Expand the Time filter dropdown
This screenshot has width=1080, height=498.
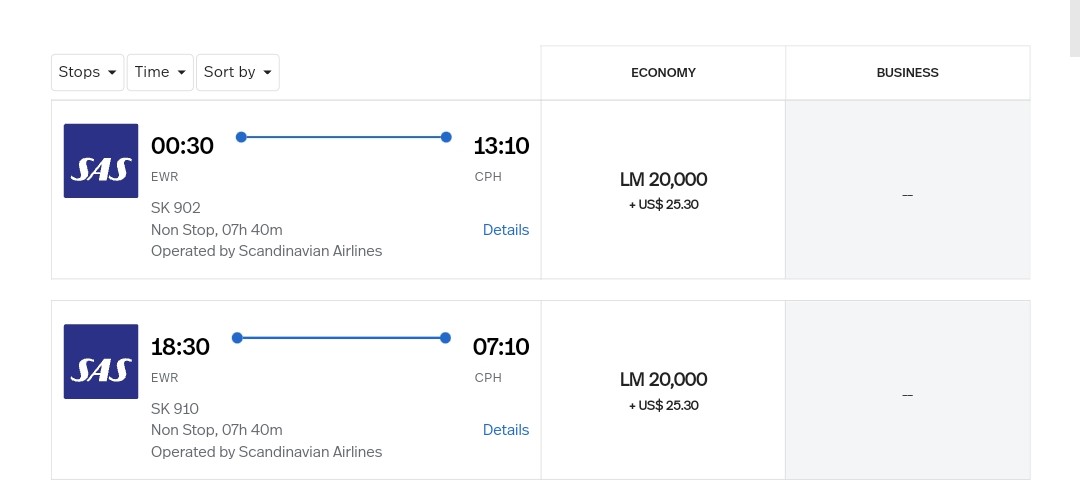(x=160, y=72)
